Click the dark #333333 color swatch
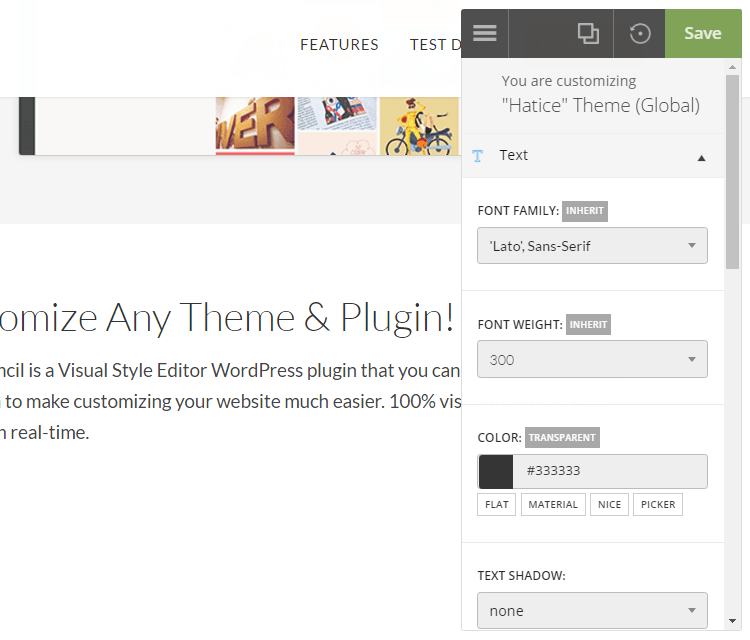 (x=496, y=472)
